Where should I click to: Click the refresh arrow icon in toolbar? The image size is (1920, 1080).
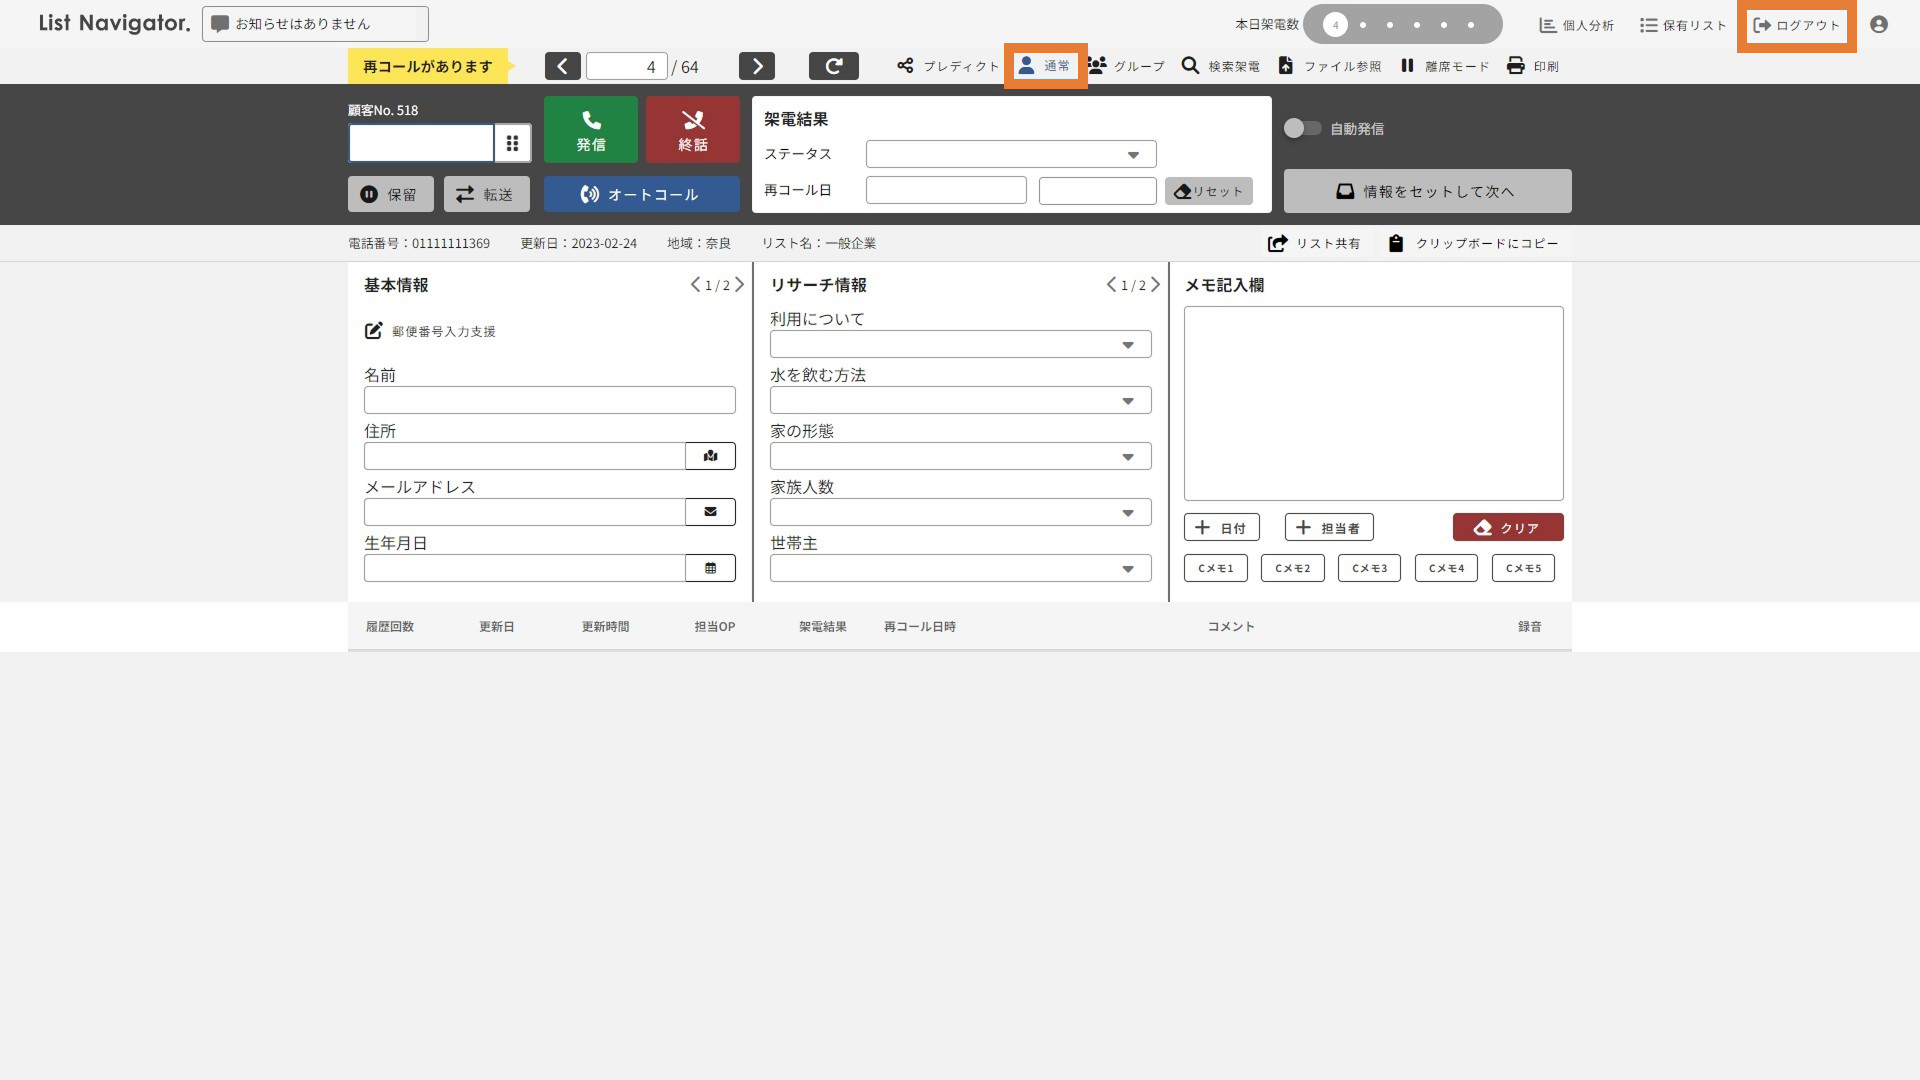click(x=833, y=66)
